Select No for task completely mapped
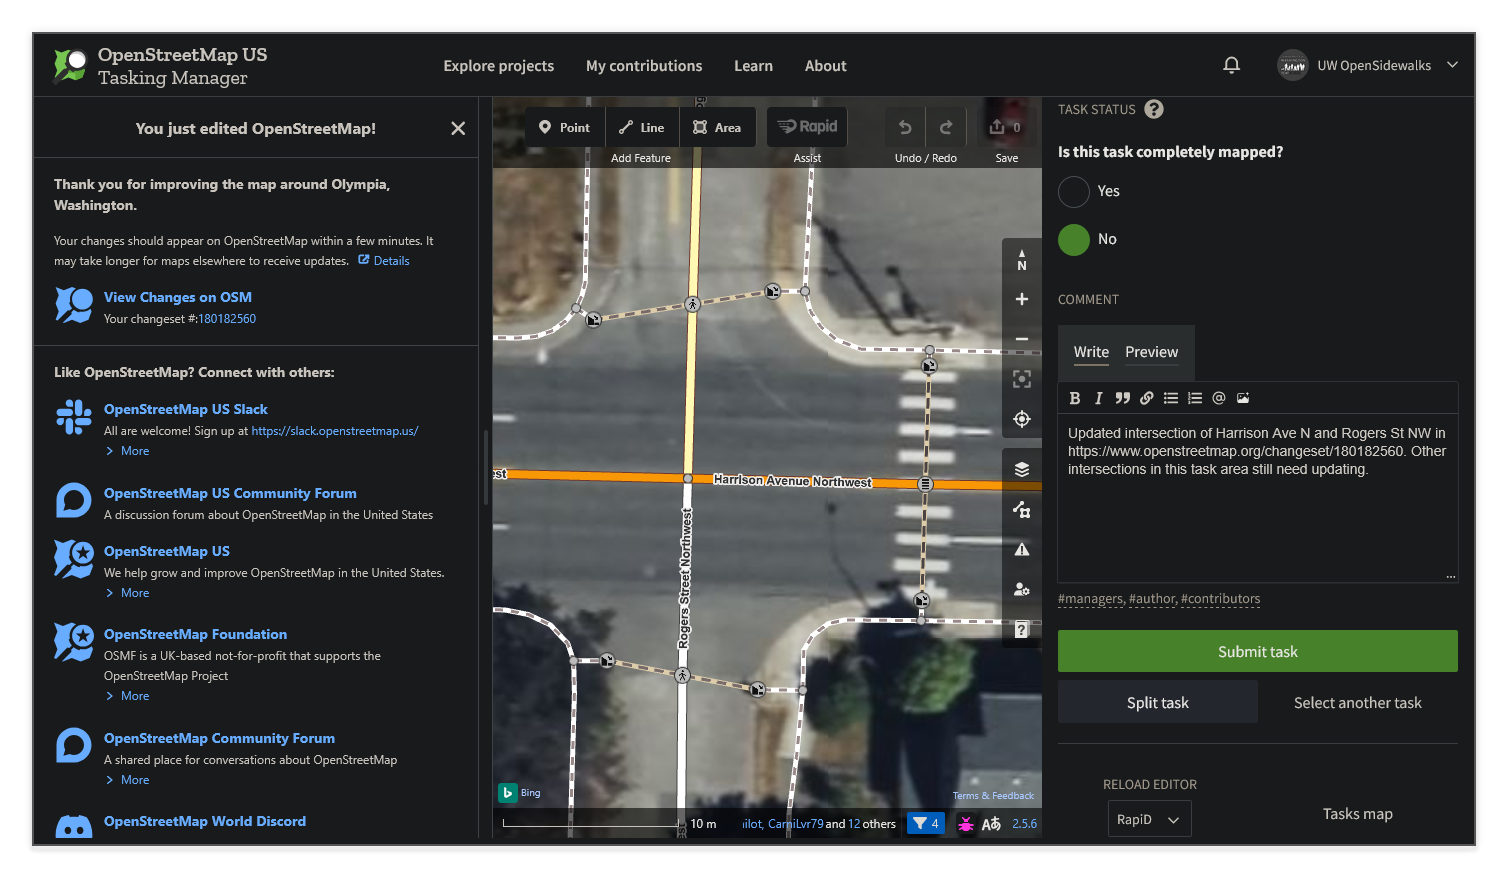This screenshot has width=1508, height=878. pyautogui.click(x=1073, y=239)
